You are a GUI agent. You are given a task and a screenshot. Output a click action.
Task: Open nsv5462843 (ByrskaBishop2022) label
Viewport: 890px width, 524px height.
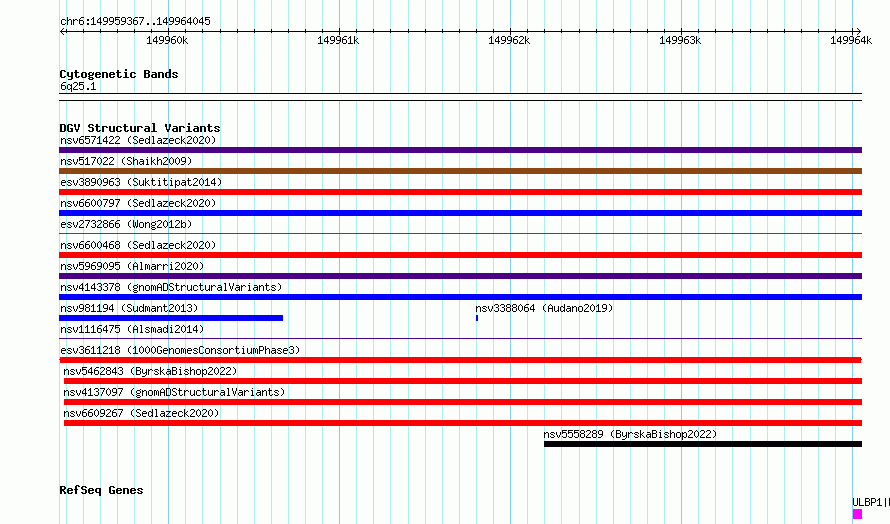coord(150,371)
